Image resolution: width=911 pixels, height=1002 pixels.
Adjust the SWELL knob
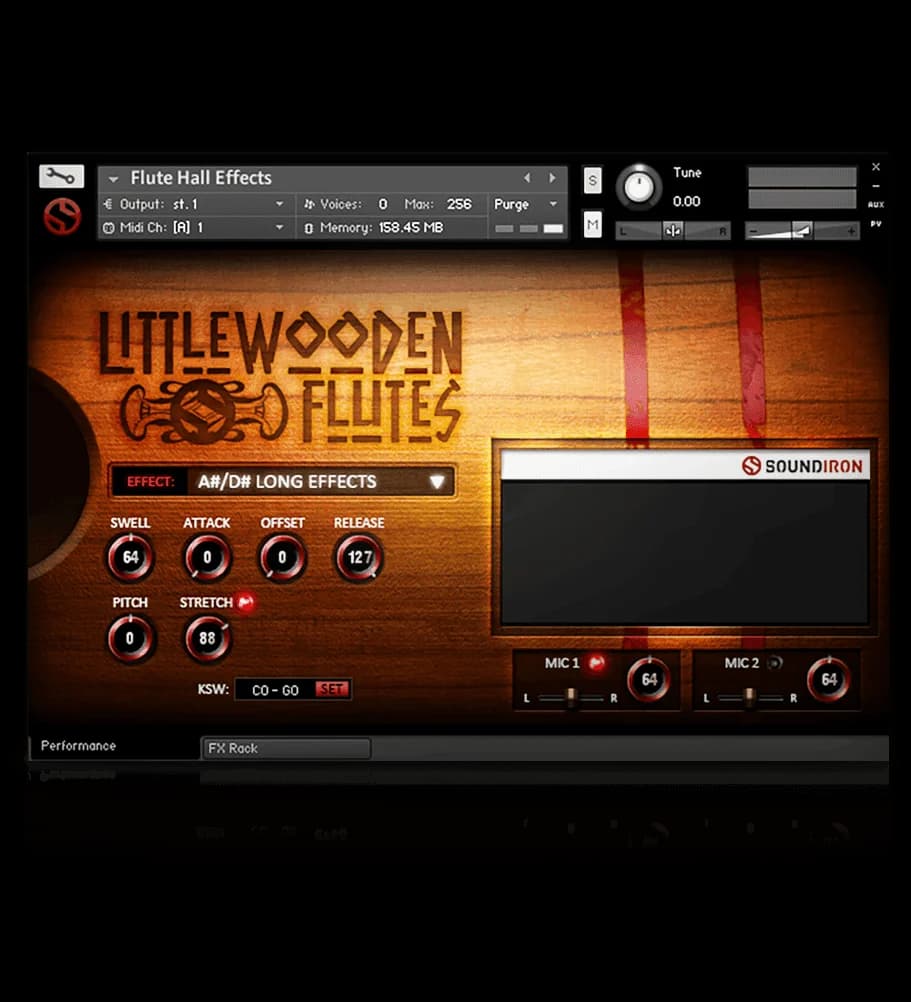pos(131,557)
